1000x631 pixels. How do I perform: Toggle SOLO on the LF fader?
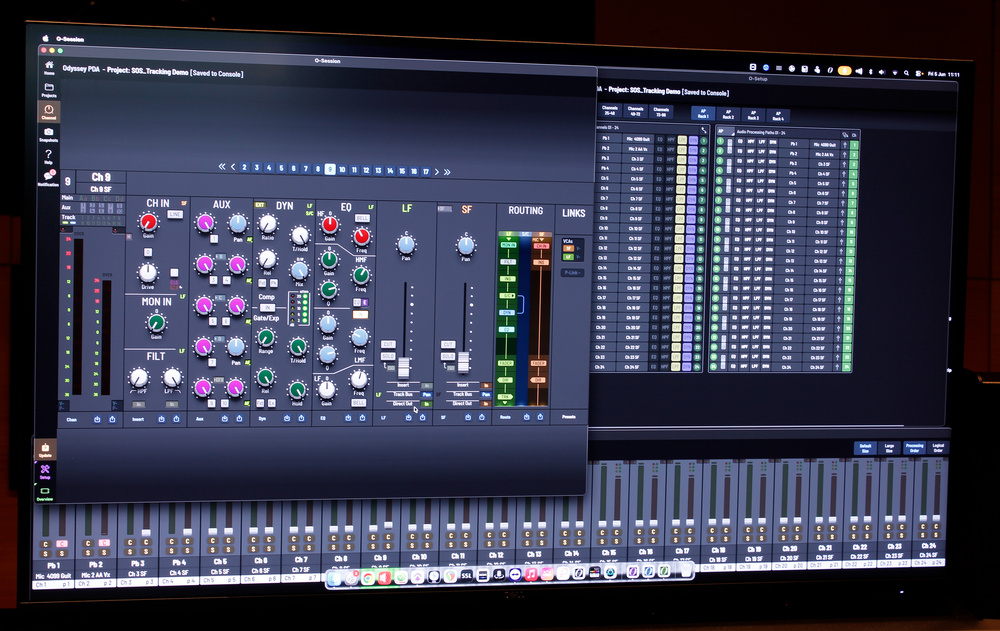pyautogui.click(x=388, y=356)
